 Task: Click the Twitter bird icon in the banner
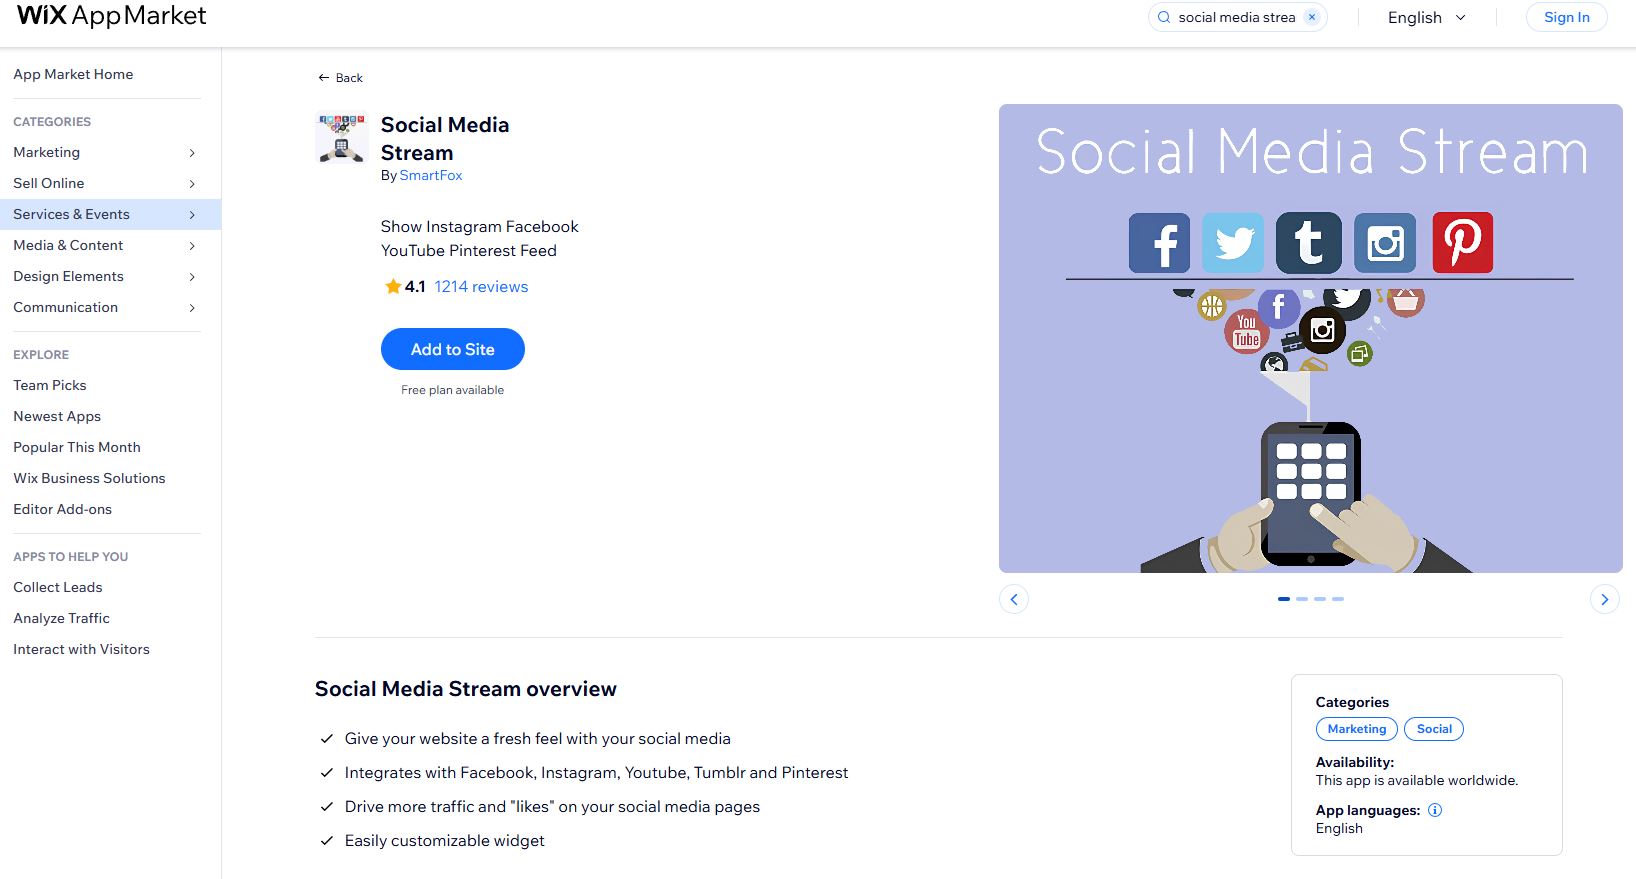tap(1234, 243)
